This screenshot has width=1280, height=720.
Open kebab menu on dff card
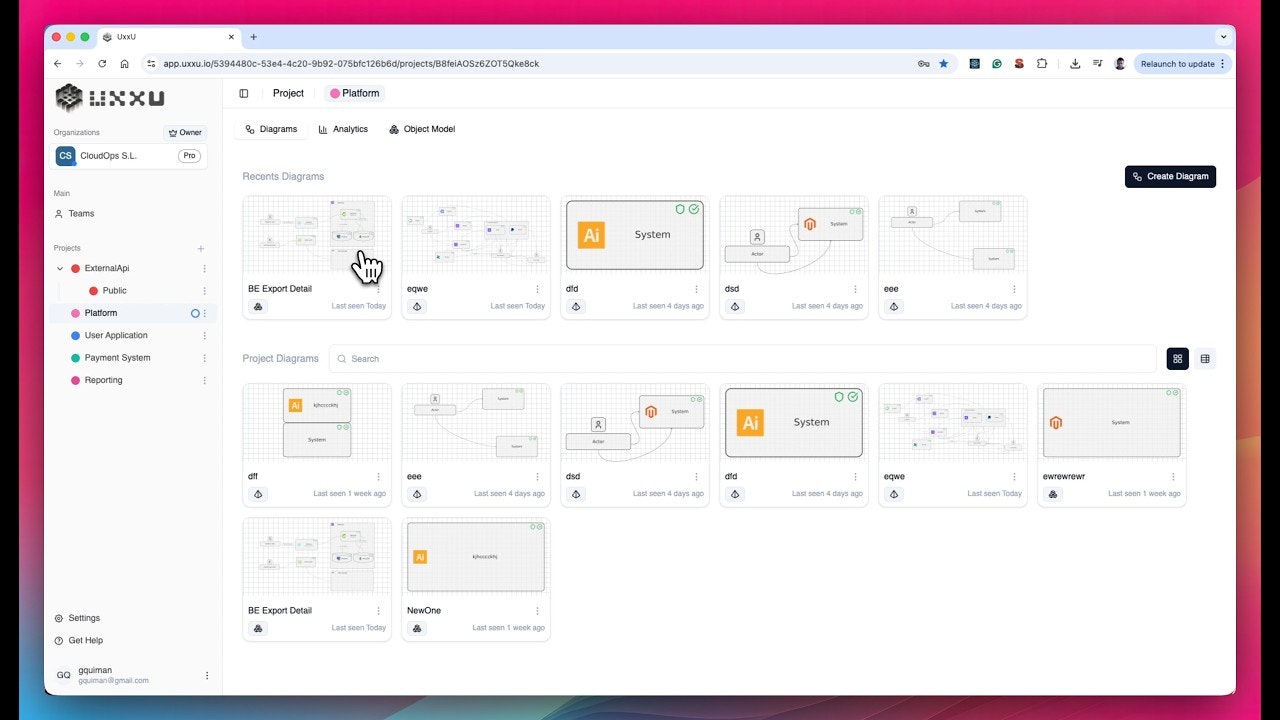coord(378,477)
